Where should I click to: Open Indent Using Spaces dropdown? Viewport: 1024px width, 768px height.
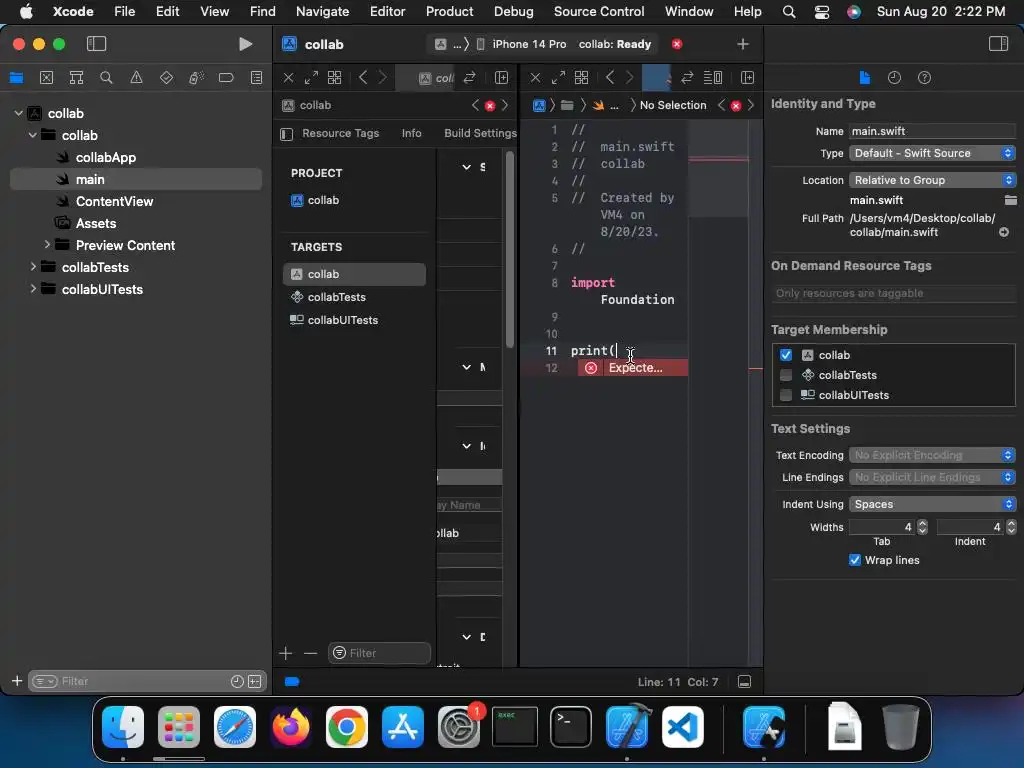pos(932,504)
